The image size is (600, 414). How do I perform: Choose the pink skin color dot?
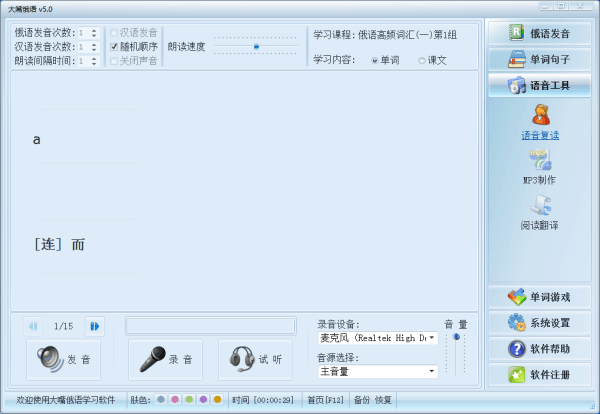[175, 399]
